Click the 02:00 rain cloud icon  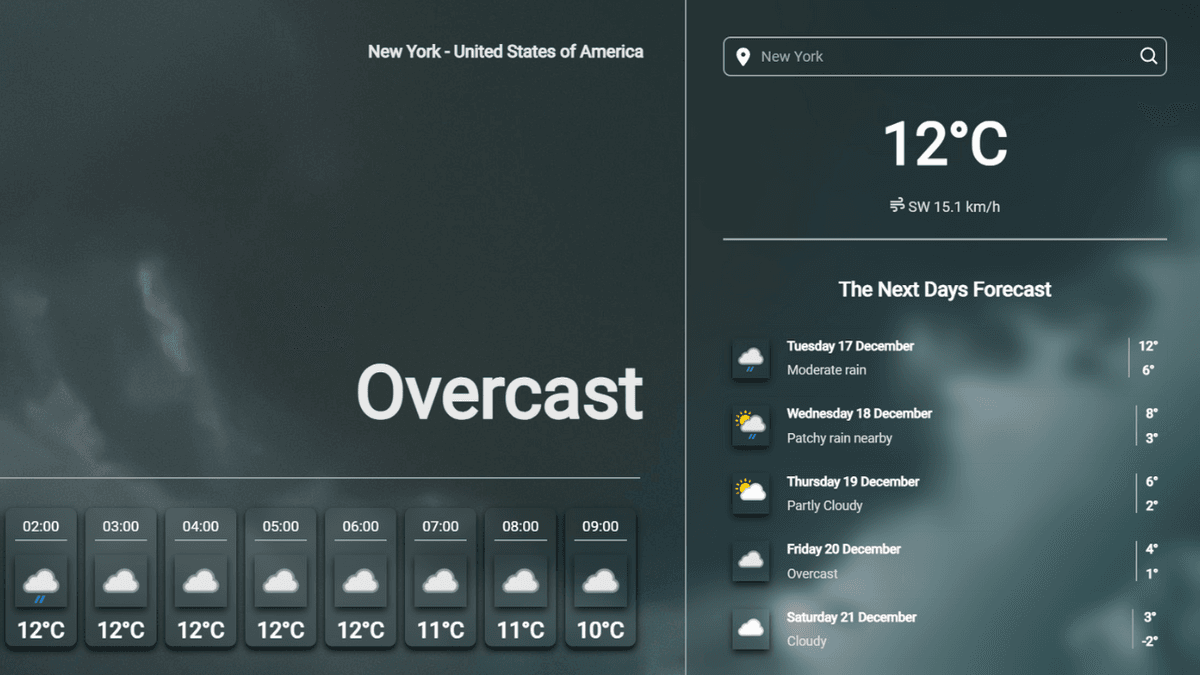[41, 582]
